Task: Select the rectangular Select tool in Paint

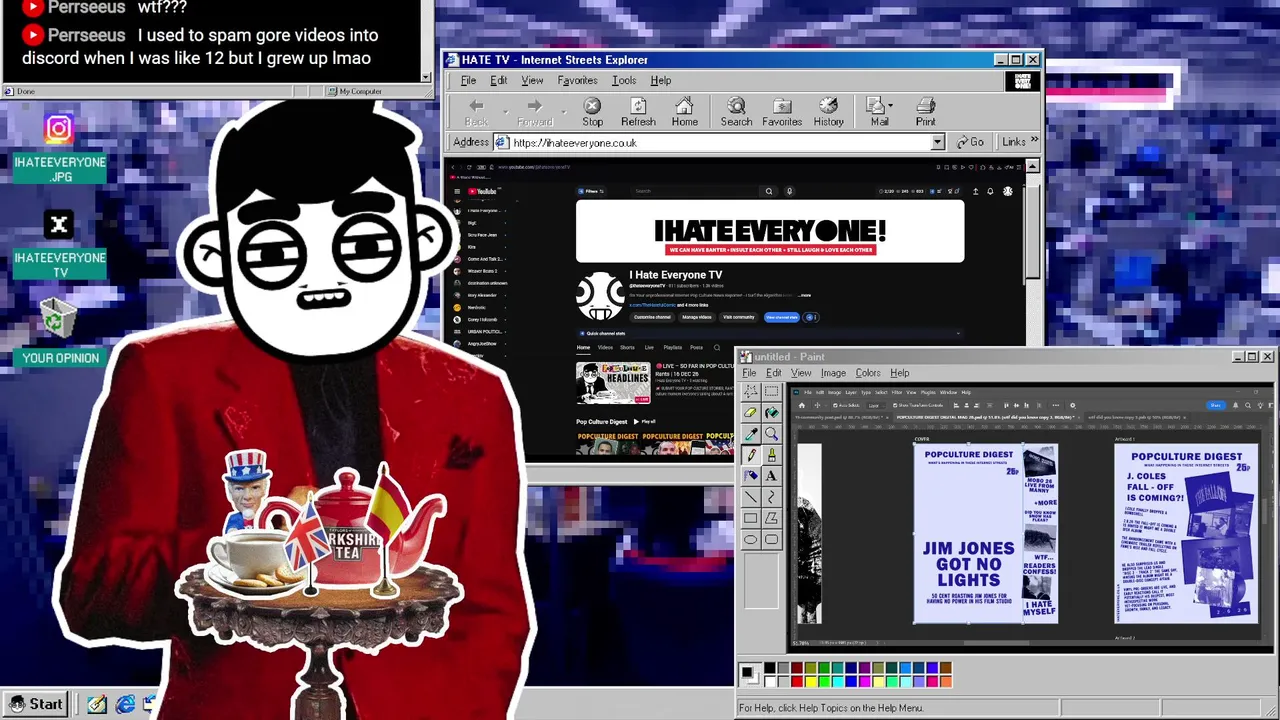Action: coord(771,391)
